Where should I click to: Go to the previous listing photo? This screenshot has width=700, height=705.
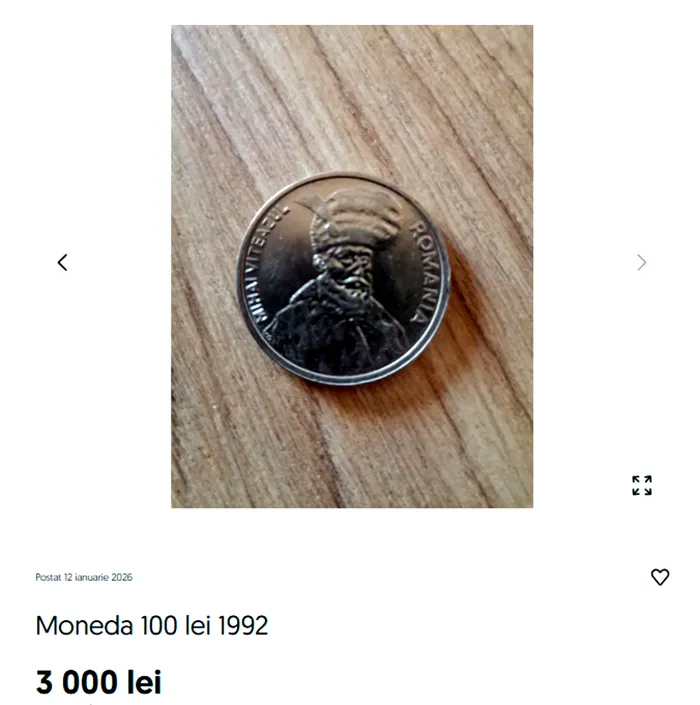point(62,263)
